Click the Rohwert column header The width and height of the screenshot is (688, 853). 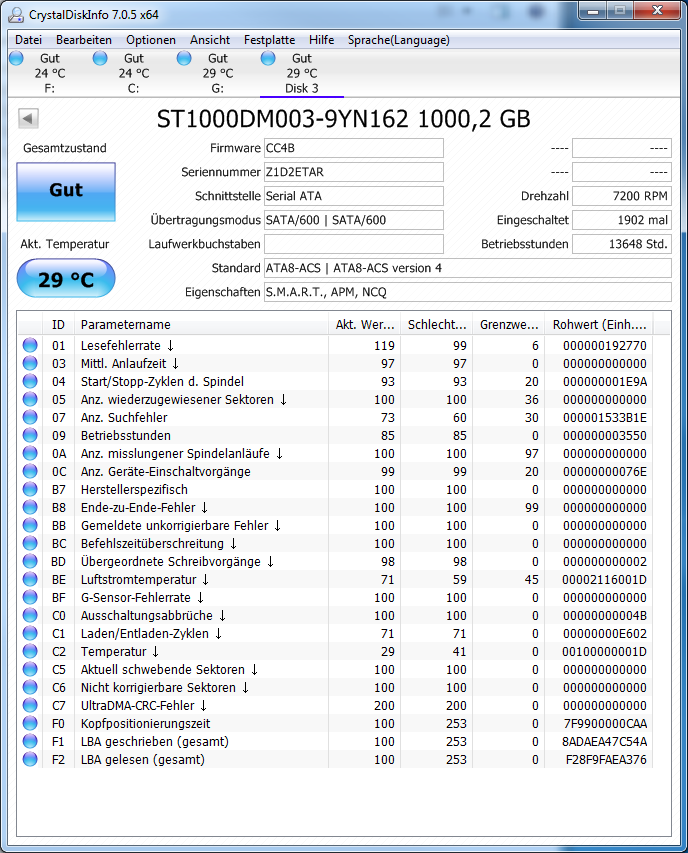pos(599,325)
